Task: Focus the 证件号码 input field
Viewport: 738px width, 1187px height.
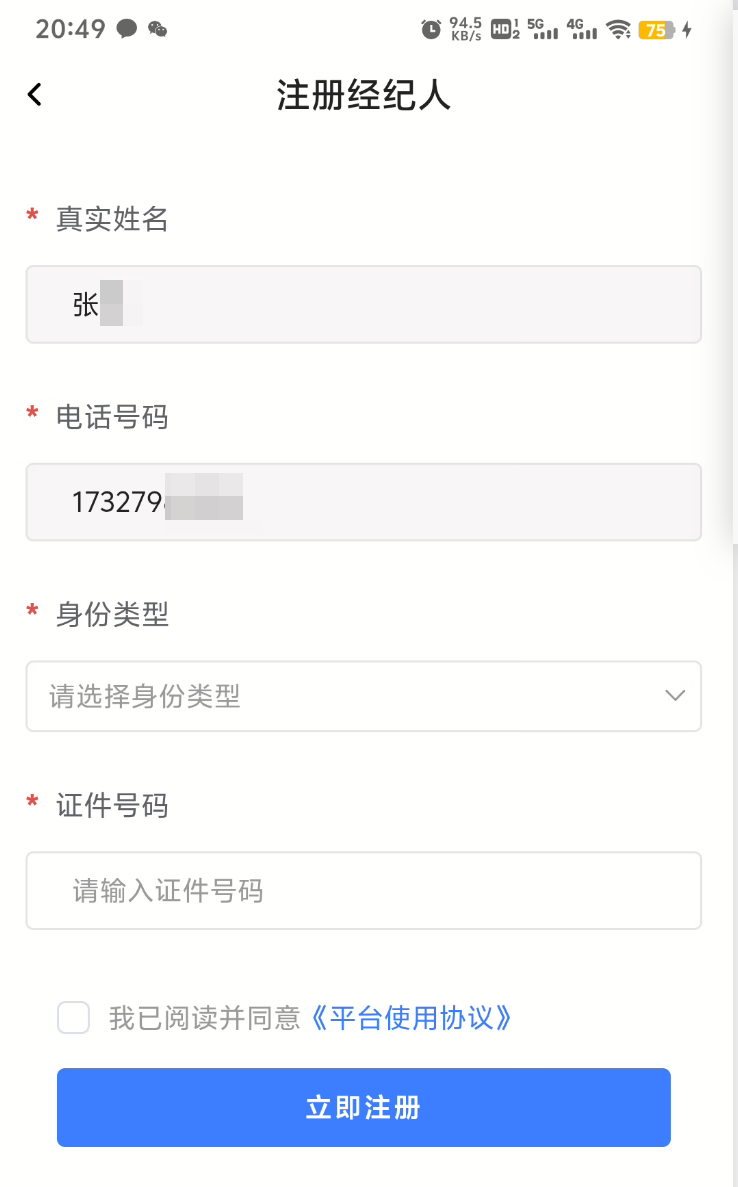Action: coord(363,890)
